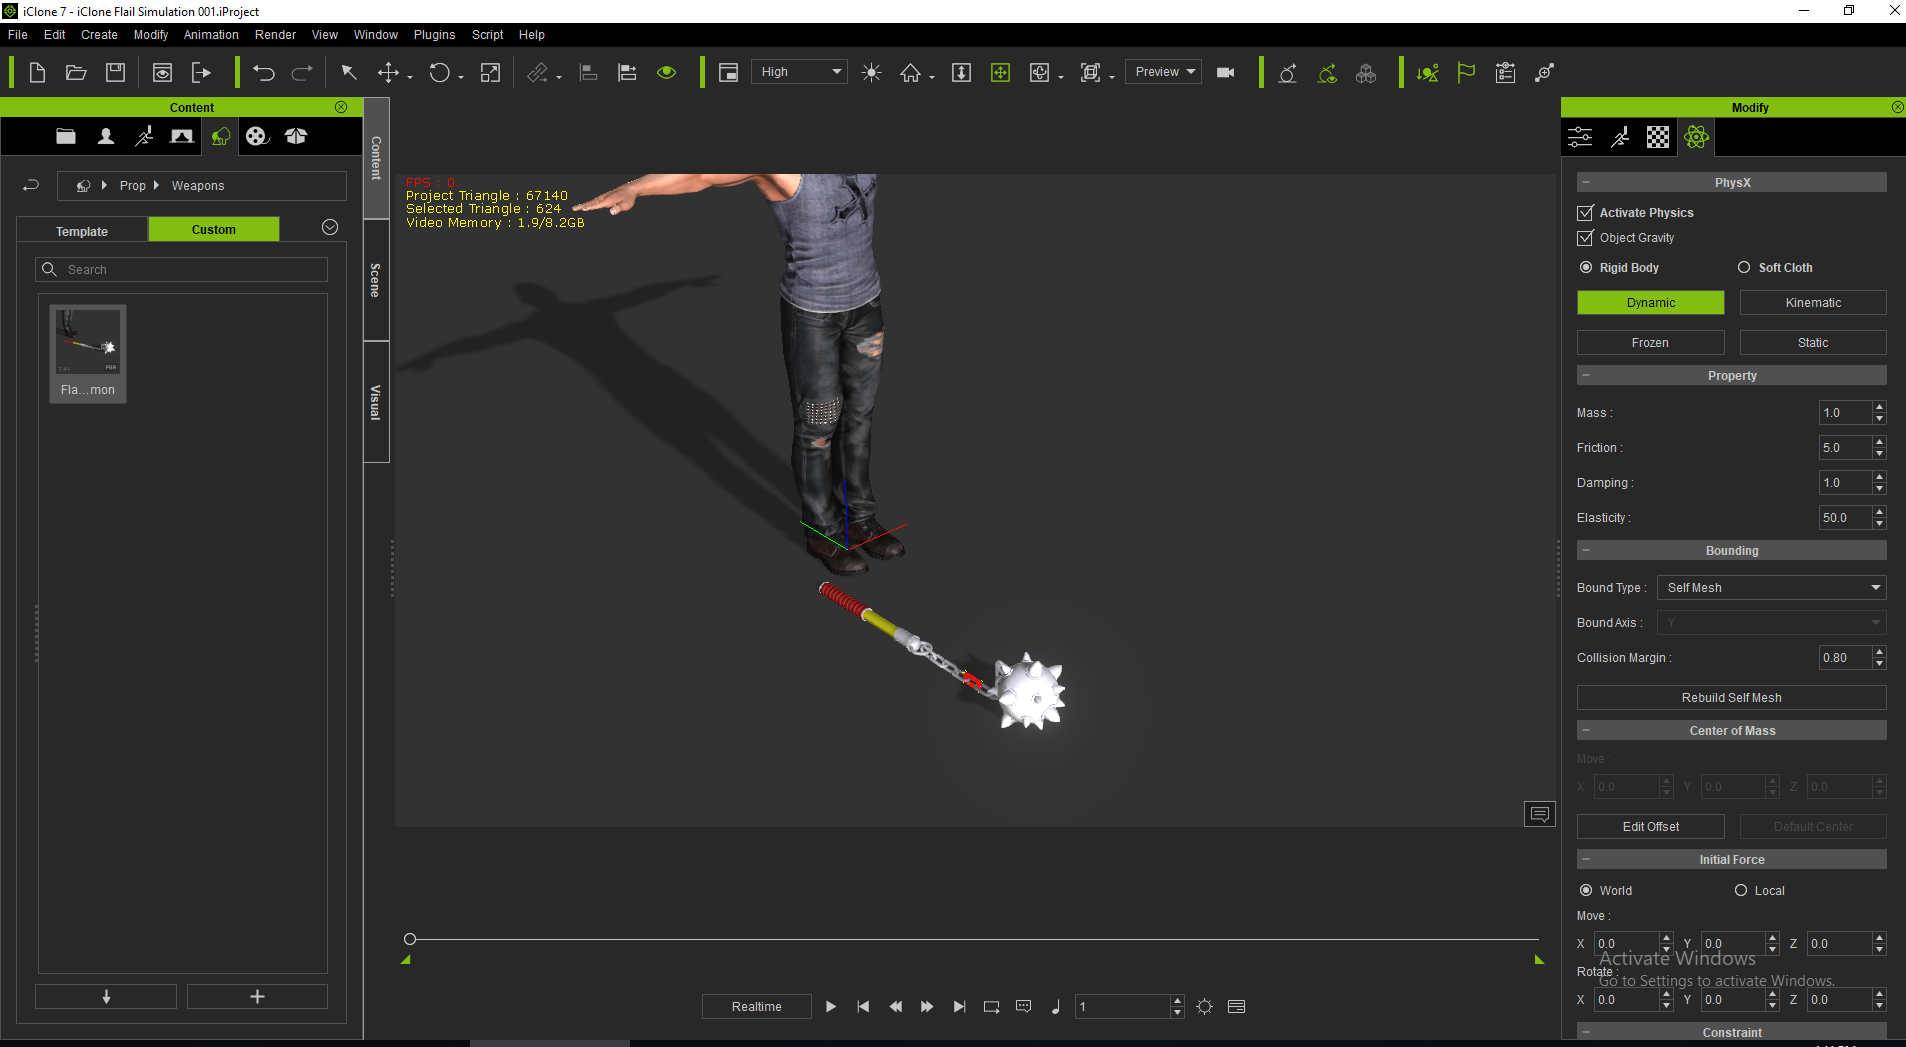This screenshot has width=1906, height=1047.
Task: Click the timeline playhead marker
Action: 410,939
